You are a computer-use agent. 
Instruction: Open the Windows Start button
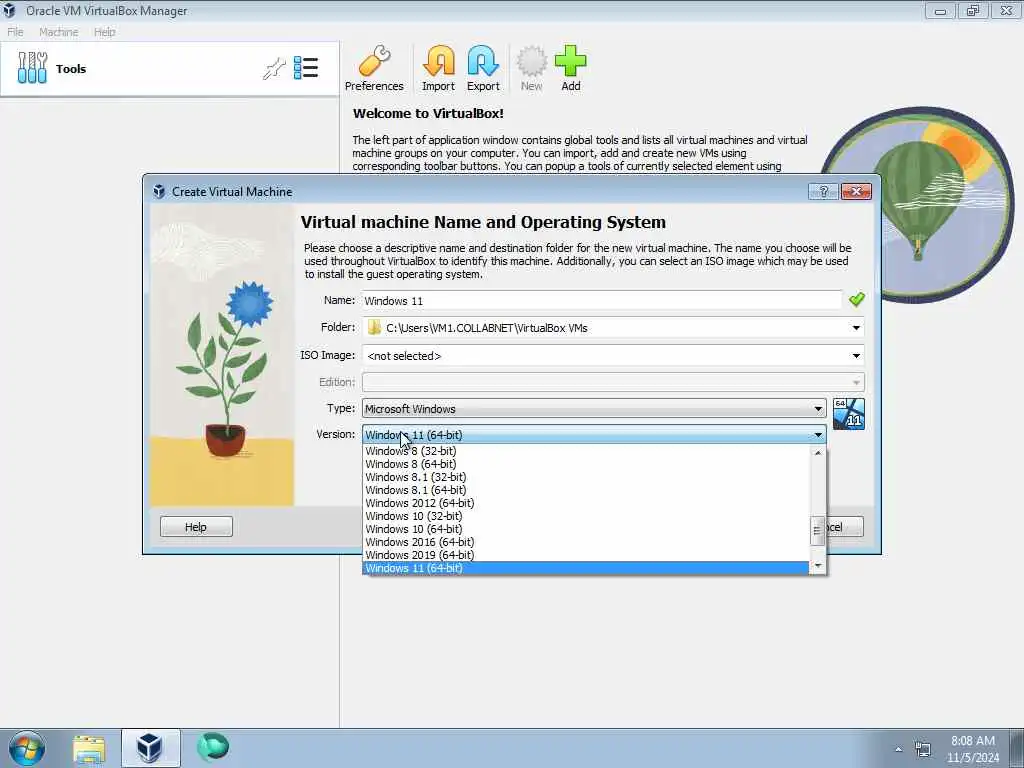tap(27, 748)
